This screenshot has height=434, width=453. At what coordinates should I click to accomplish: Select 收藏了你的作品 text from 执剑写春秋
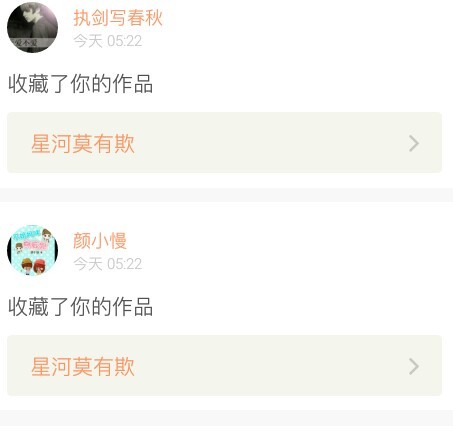[80, 84]
